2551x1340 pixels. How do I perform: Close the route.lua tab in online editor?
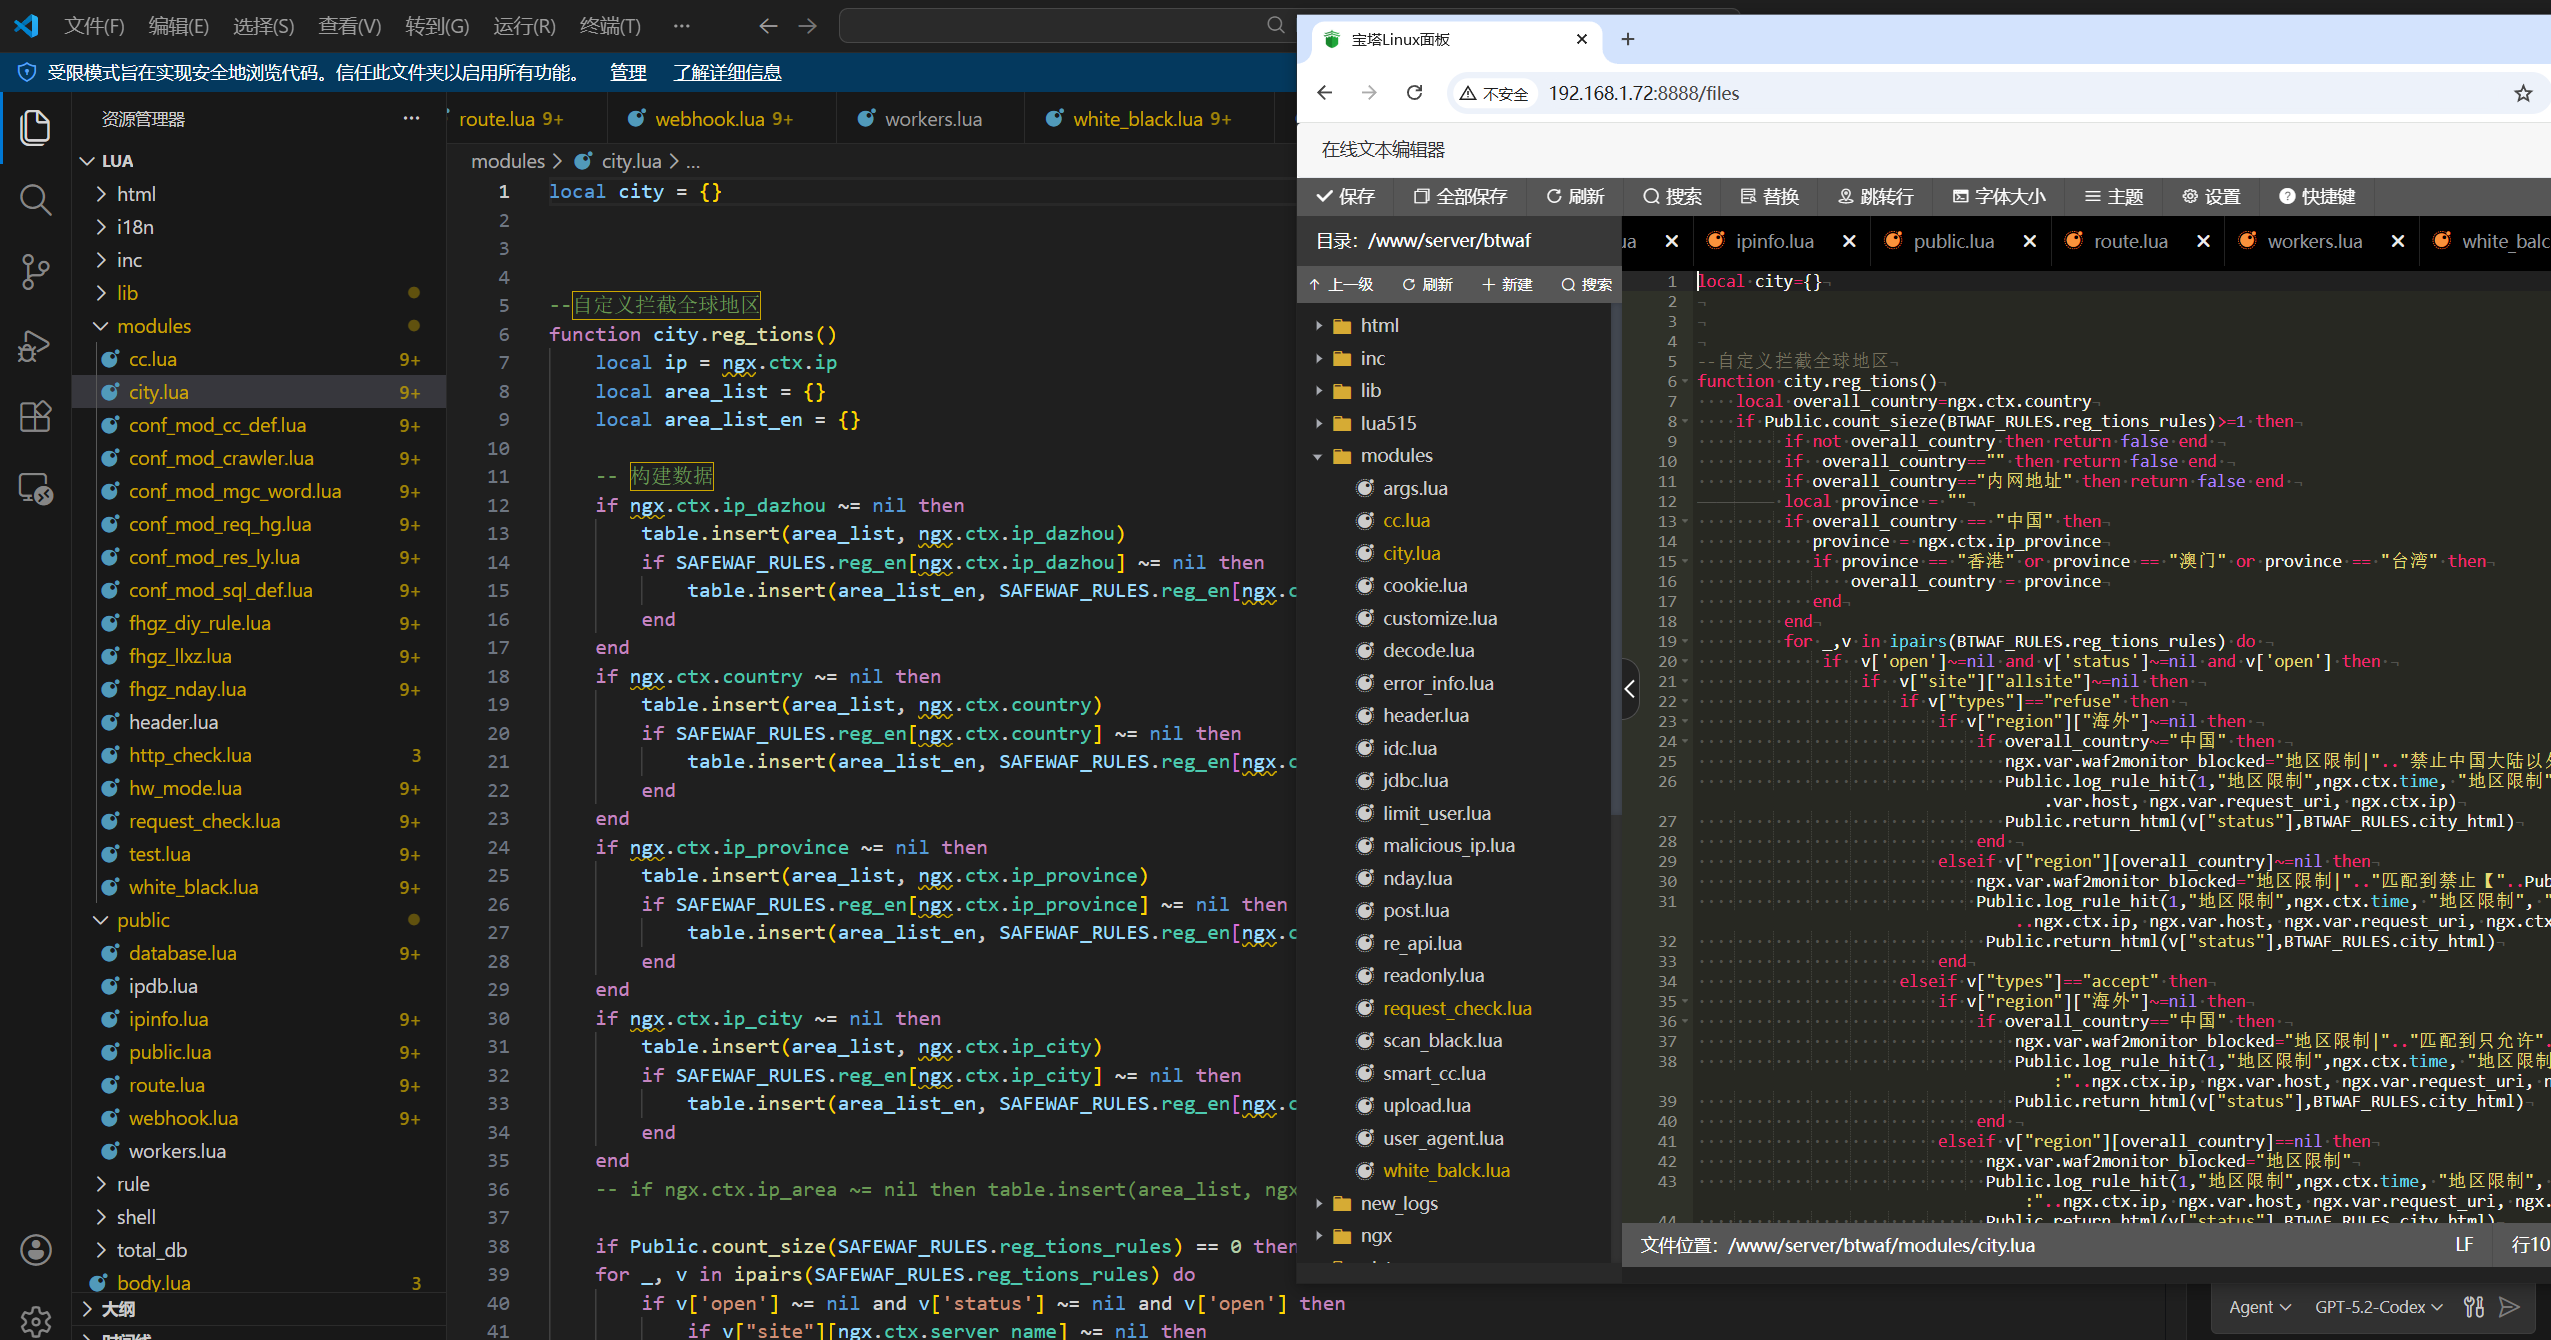(2203, 241)
